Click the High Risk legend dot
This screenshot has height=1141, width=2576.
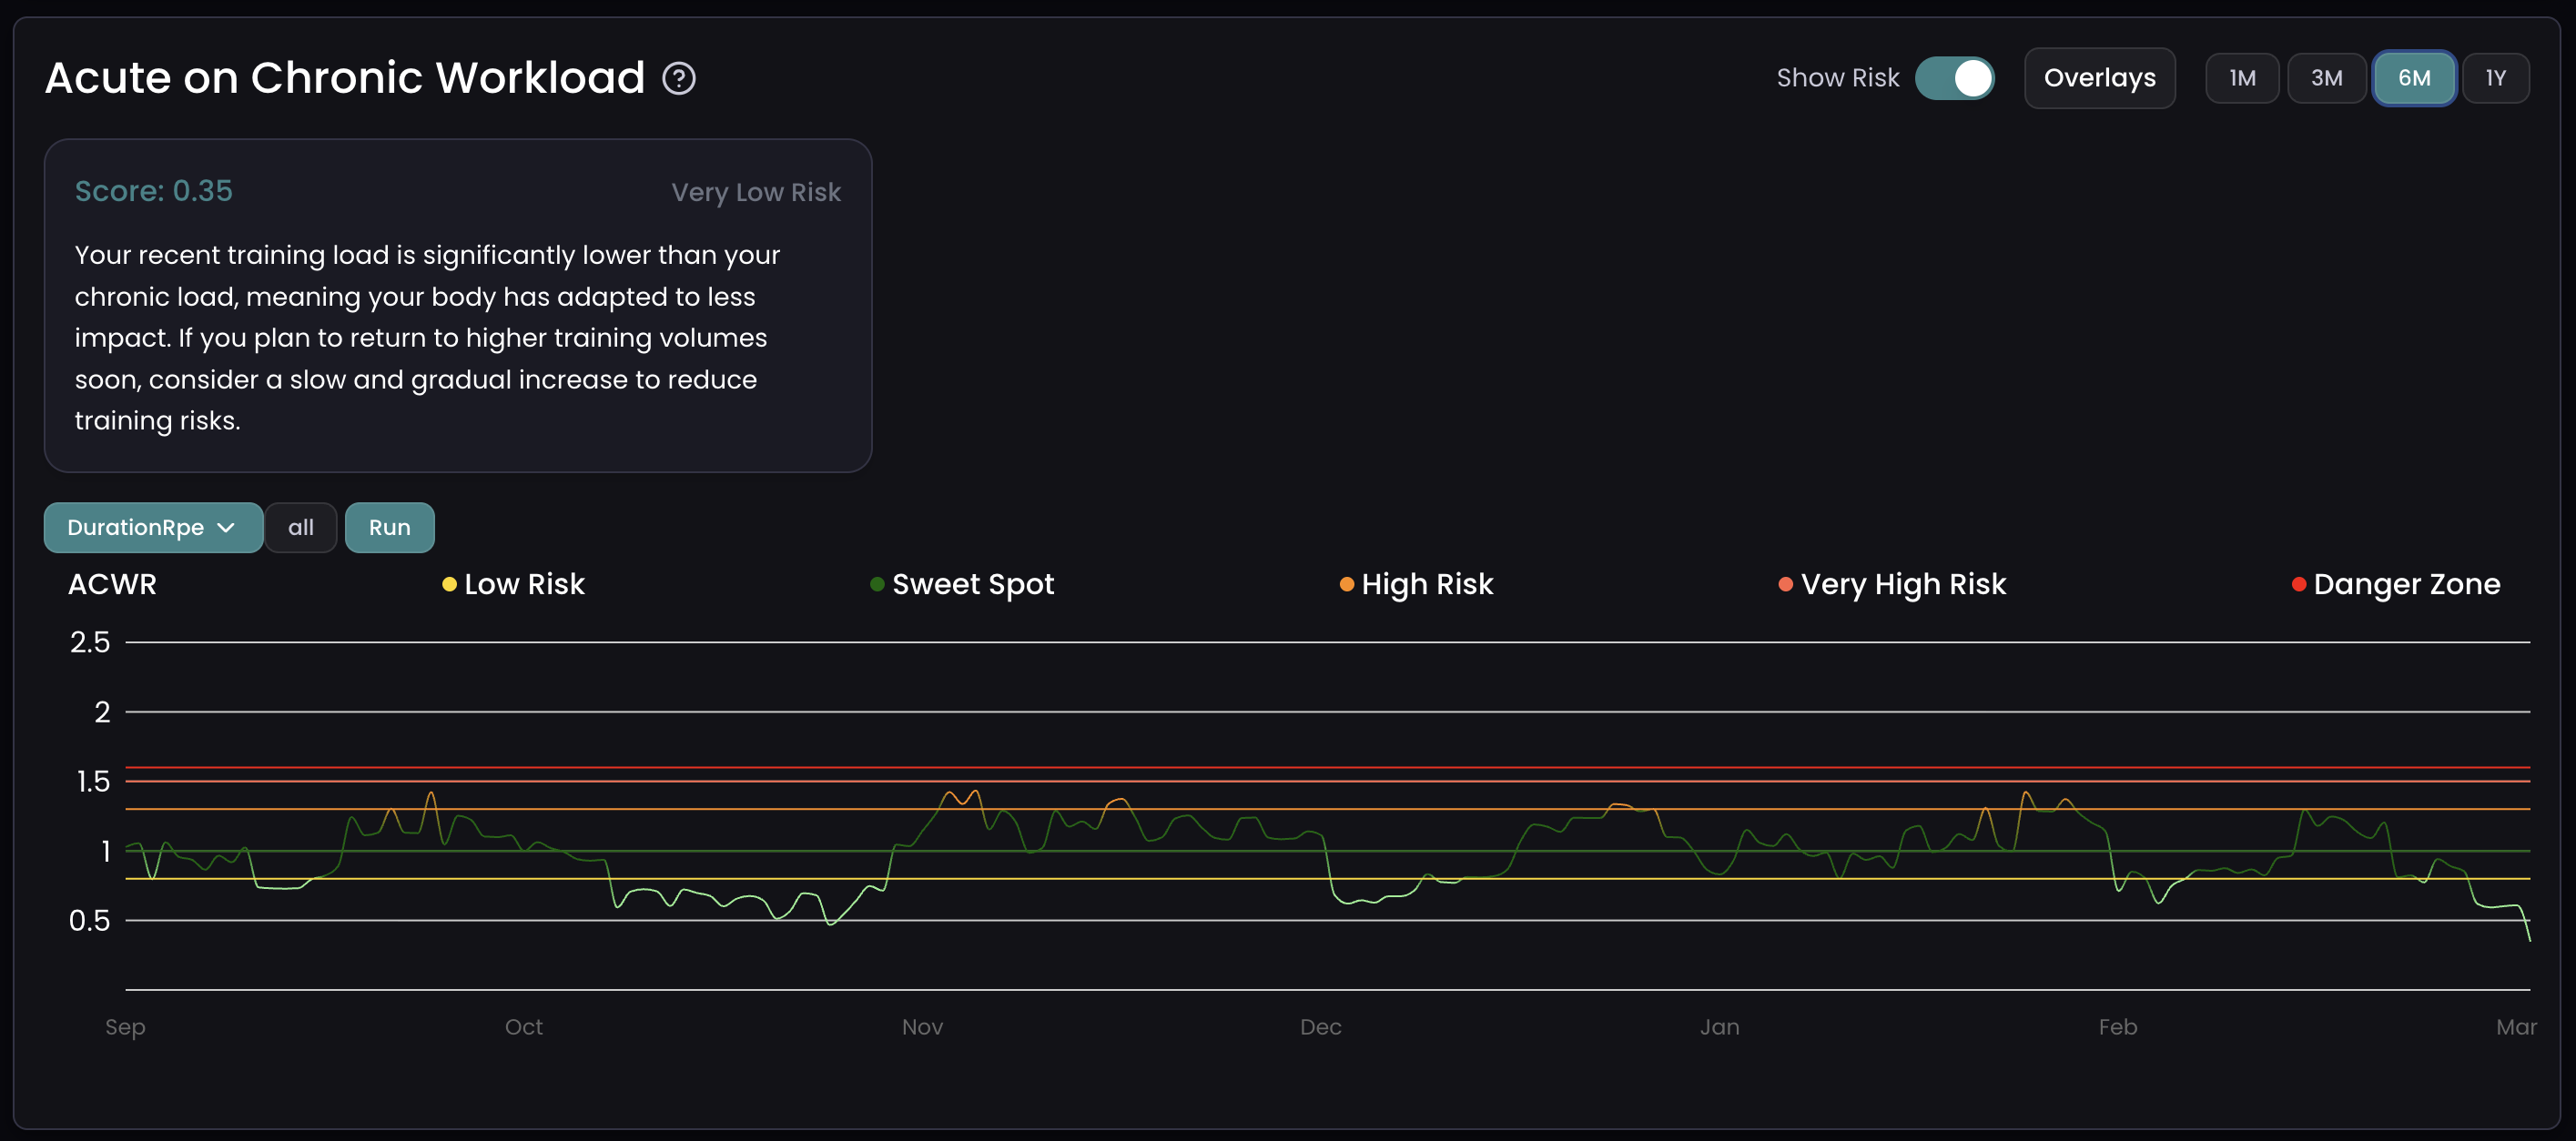(x=1344, y=584)
